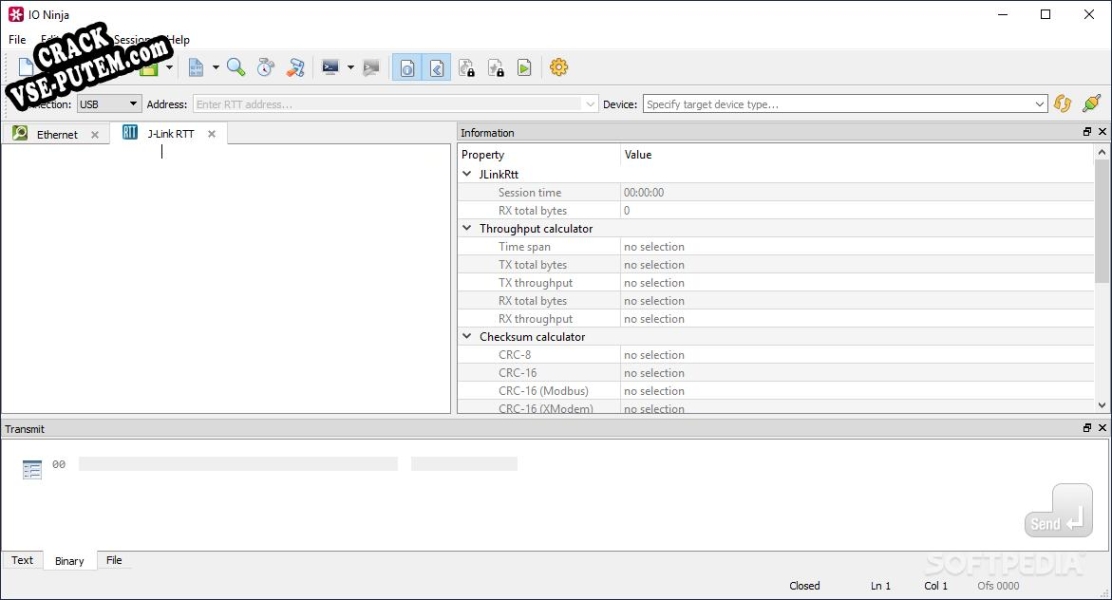
Task: Click the terminal monitor icon in toolbar
Action: pos(330,67)
